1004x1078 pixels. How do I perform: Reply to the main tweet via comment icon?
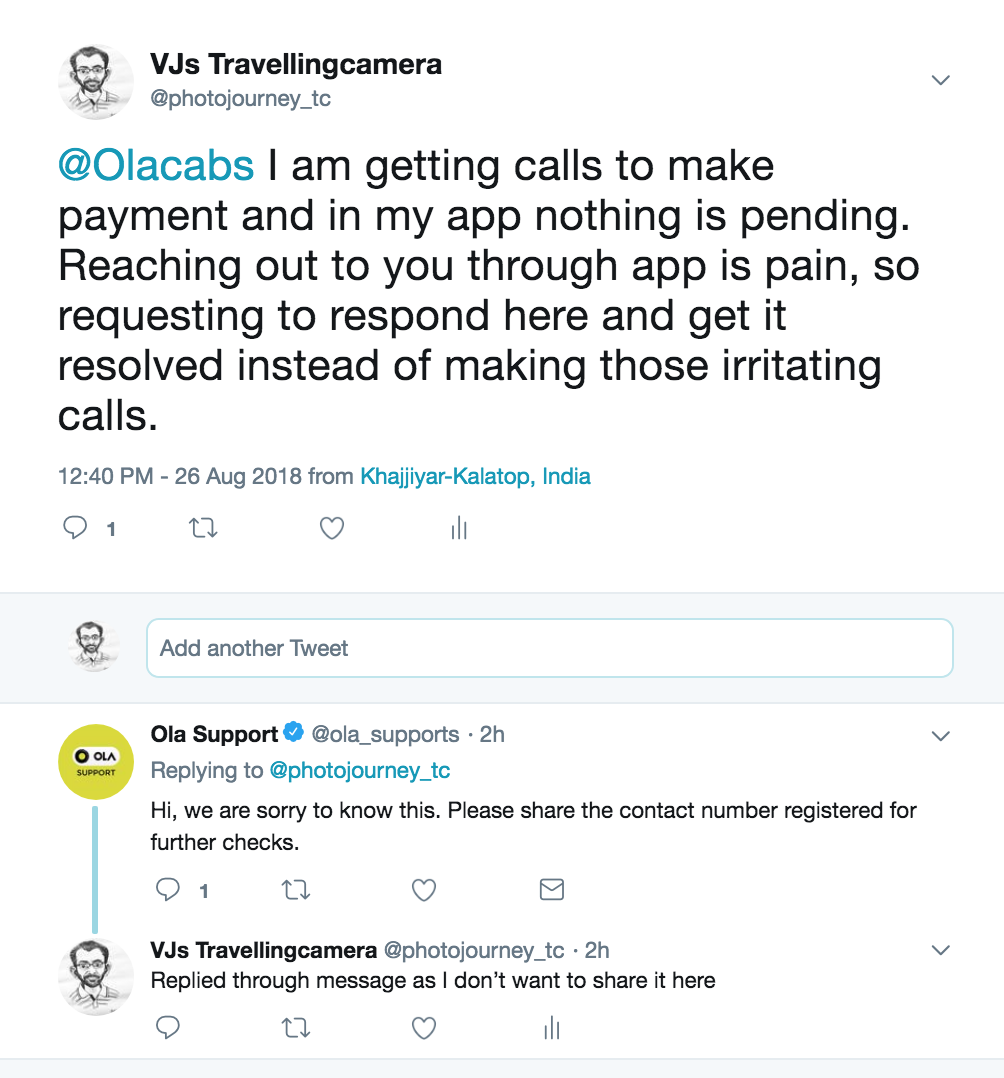tap(75, 528)
